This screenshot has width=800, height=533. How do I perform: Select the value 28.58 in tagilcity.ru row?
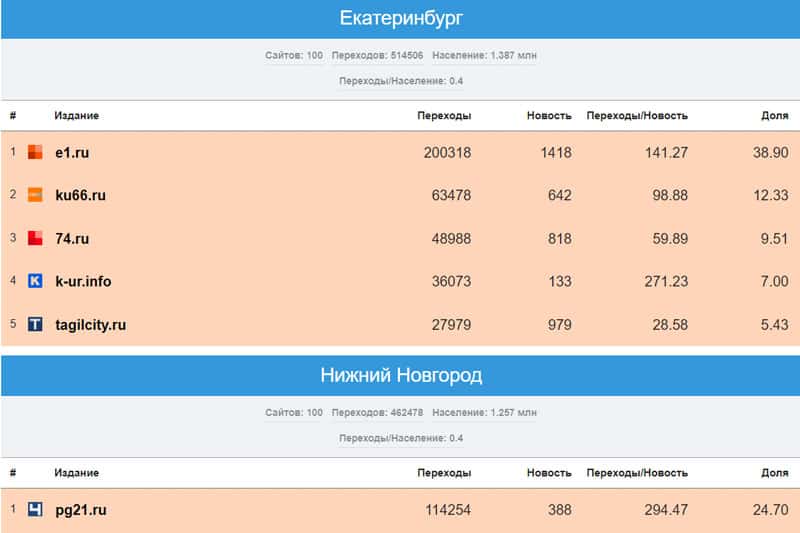tap(670, 325)
